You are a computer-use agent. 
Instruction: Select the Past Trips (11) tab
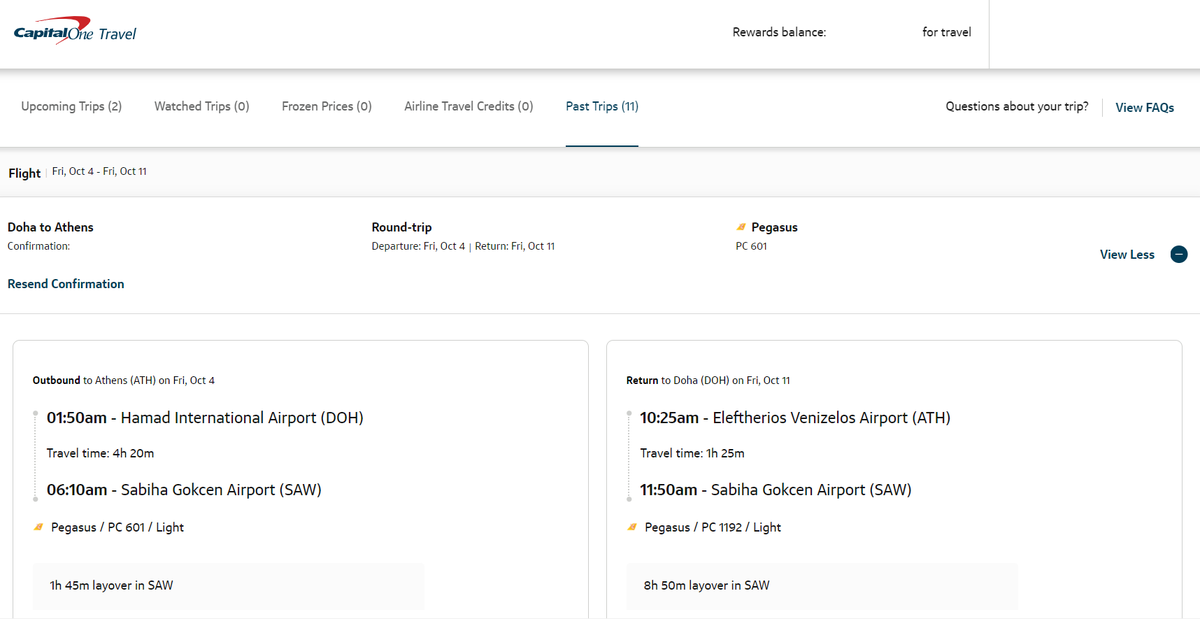point(602,106)
